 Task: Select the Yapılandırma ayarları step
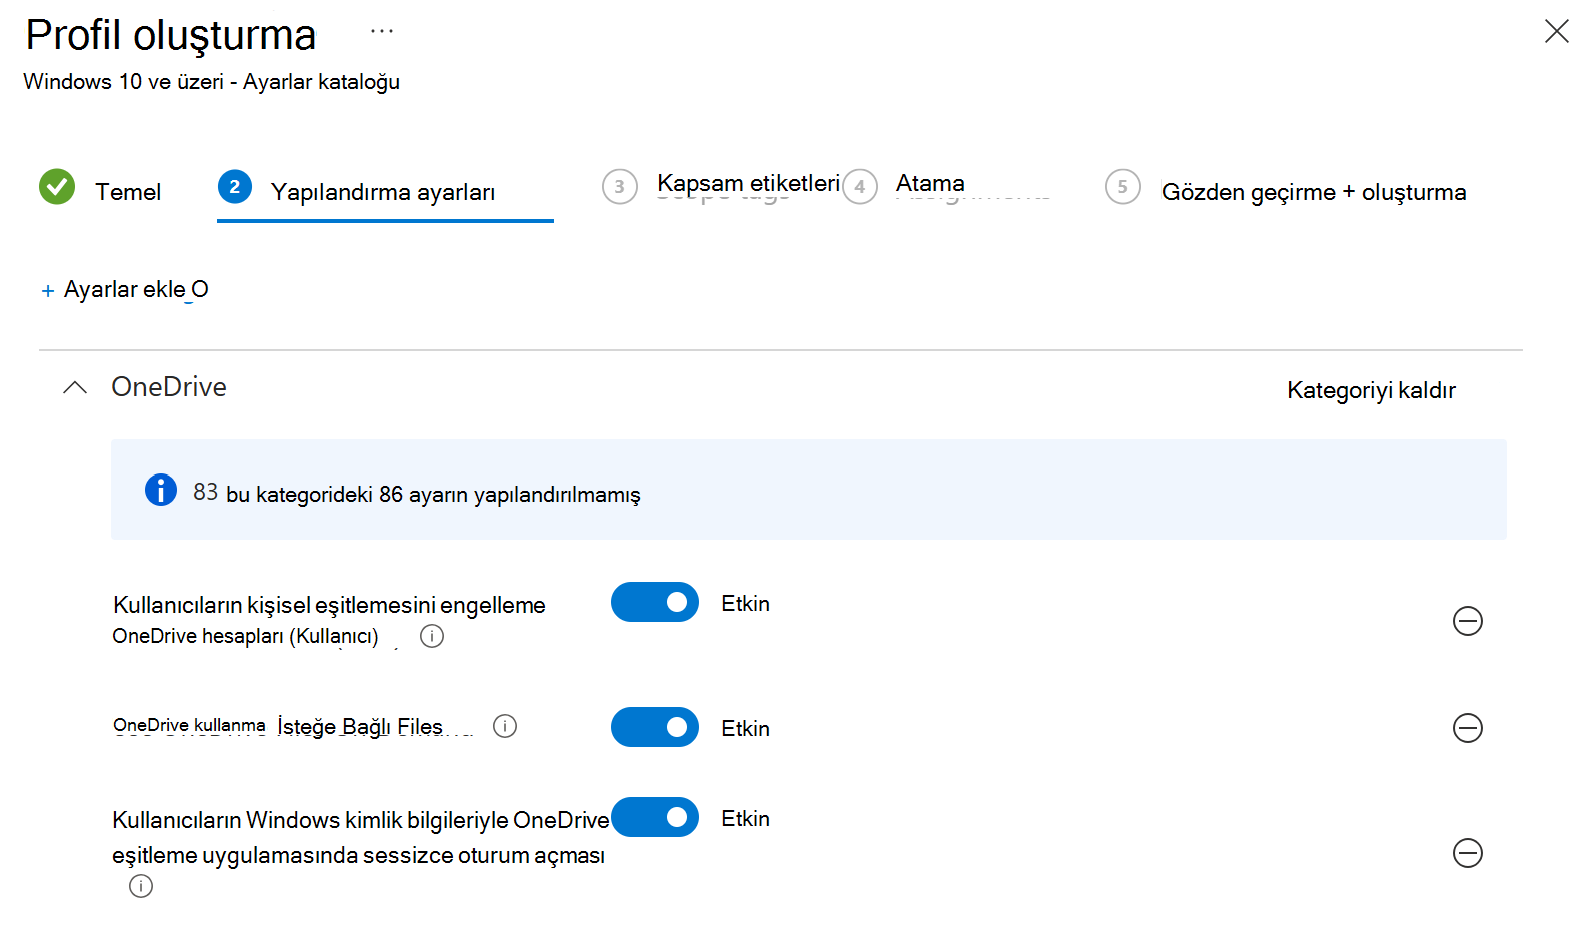coord(383,192)
